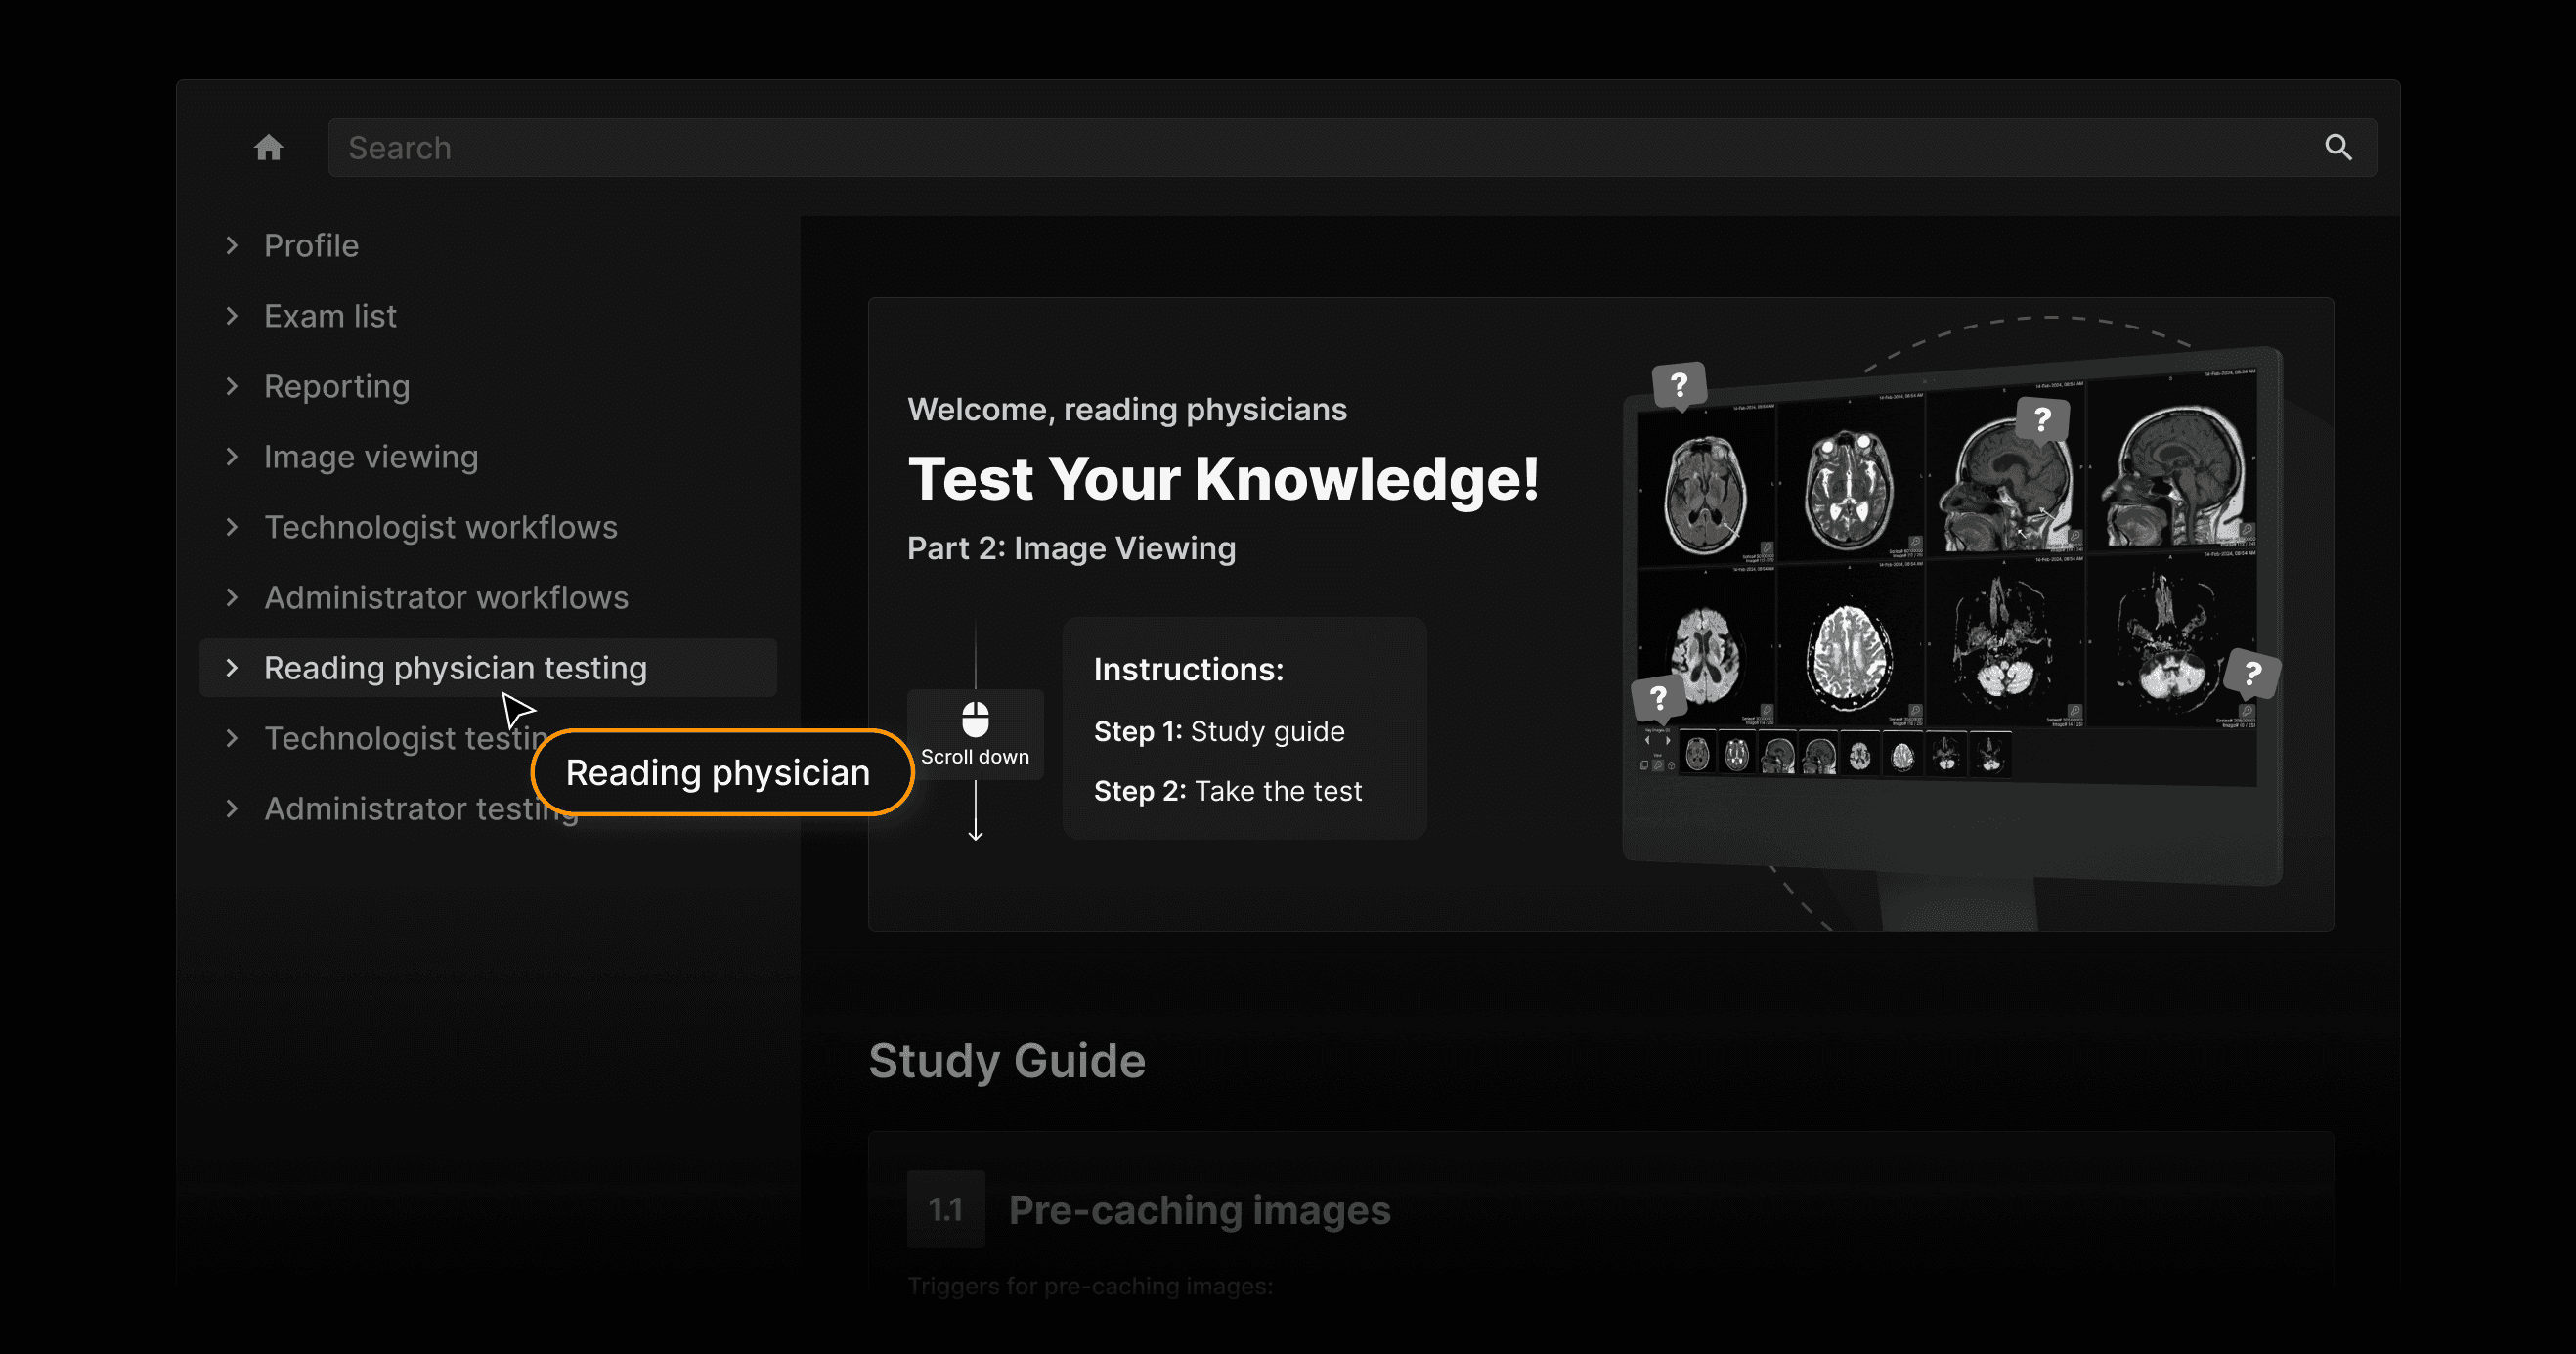Screen dimensions: 2576x1354
Task: Open the Technologist workflows menu item
Action: tap(440, 527)
